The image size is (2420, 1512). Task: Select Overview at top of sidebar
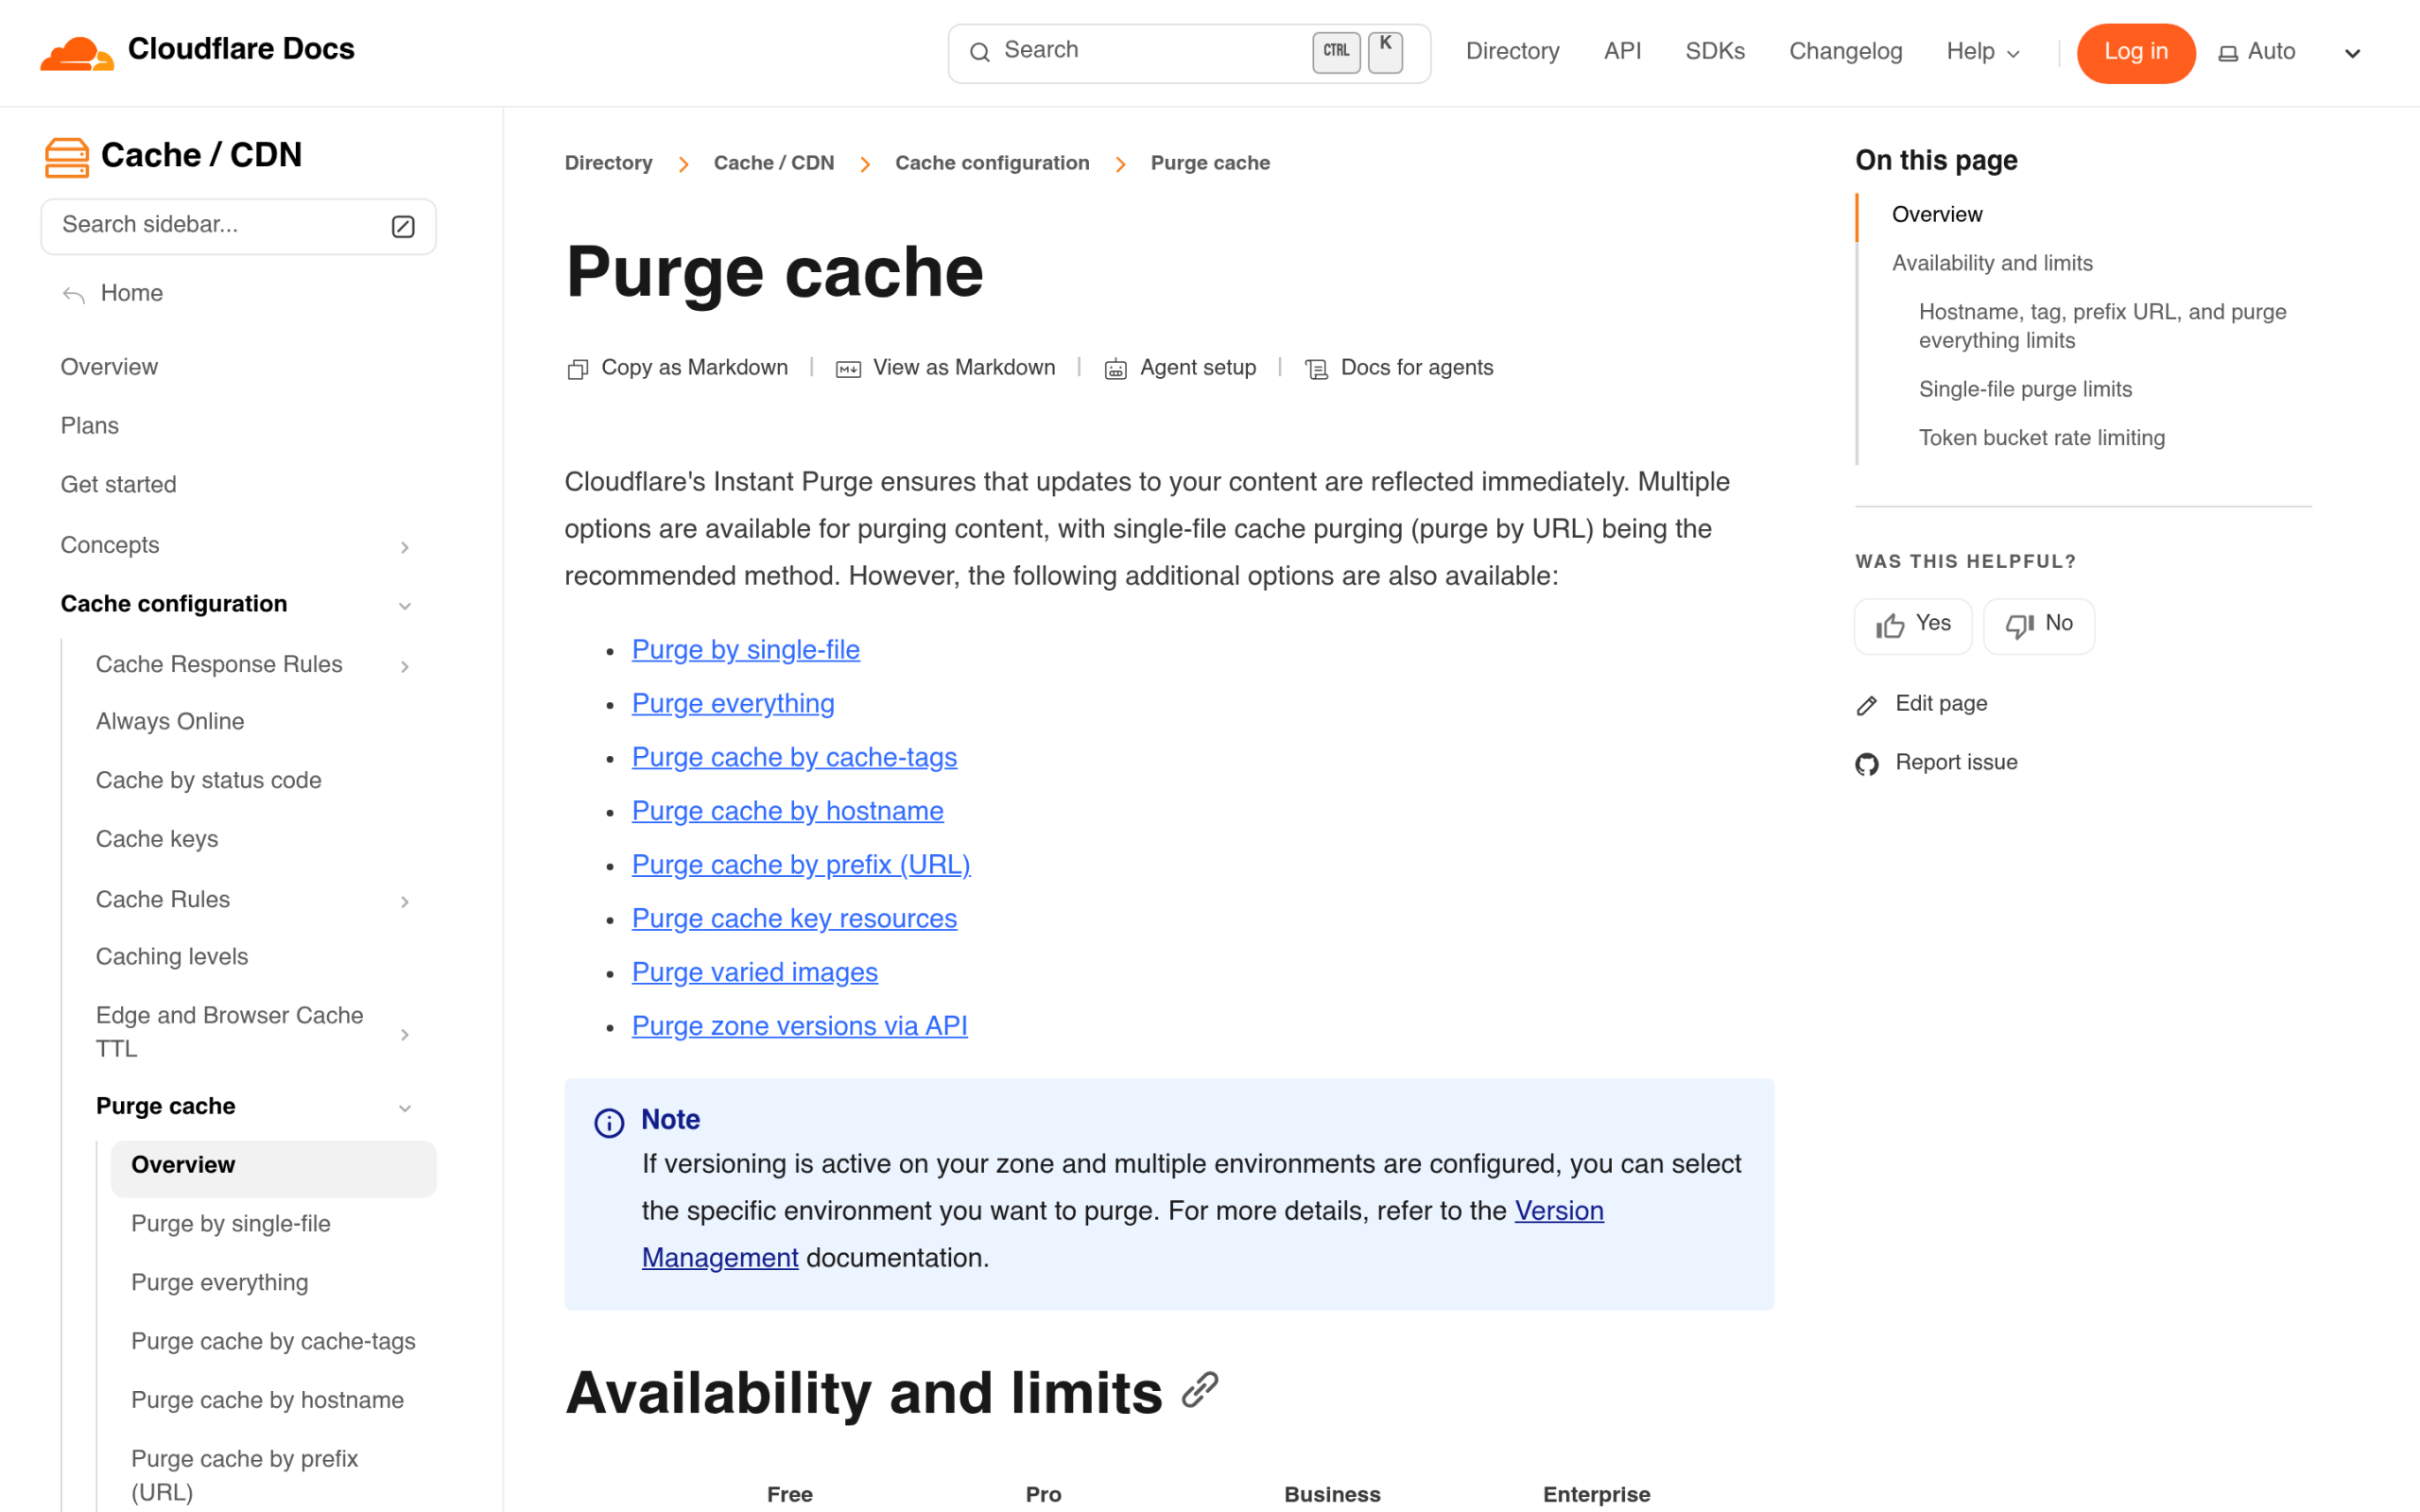point(109,368)
